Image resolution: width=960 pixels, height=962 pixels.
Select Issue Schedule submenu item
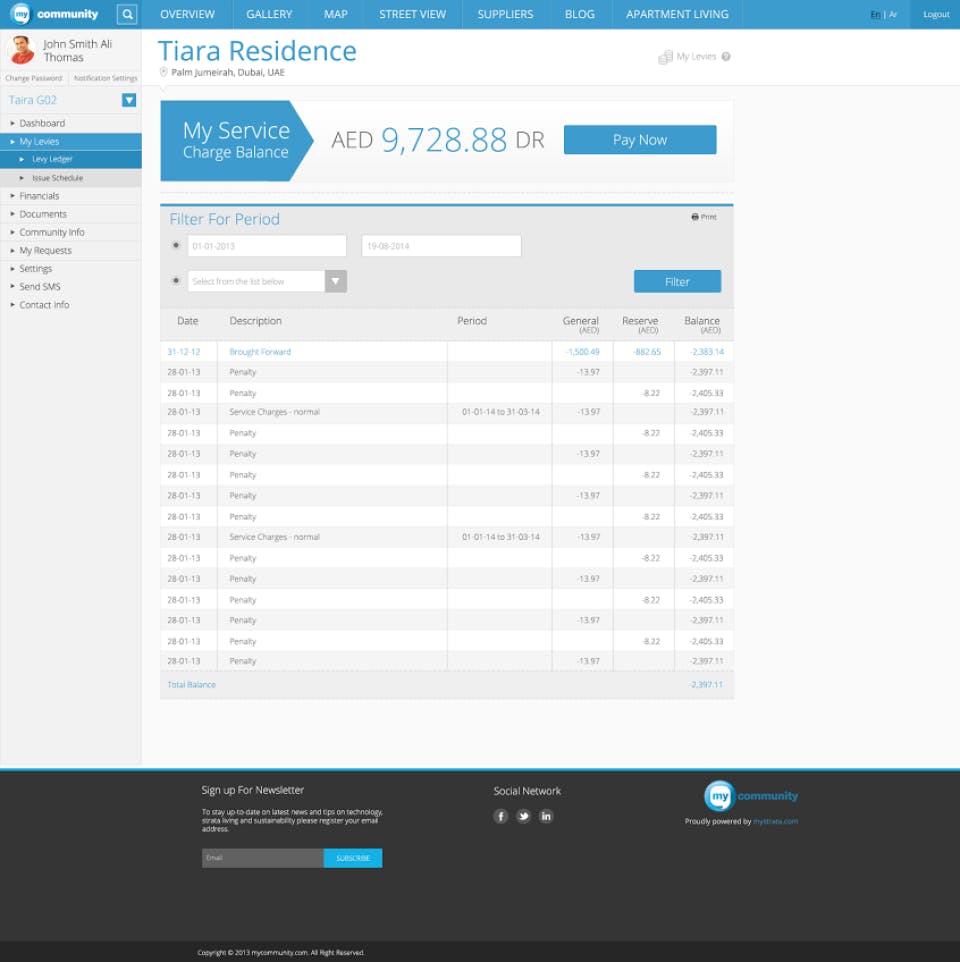(x=71, y=178)
